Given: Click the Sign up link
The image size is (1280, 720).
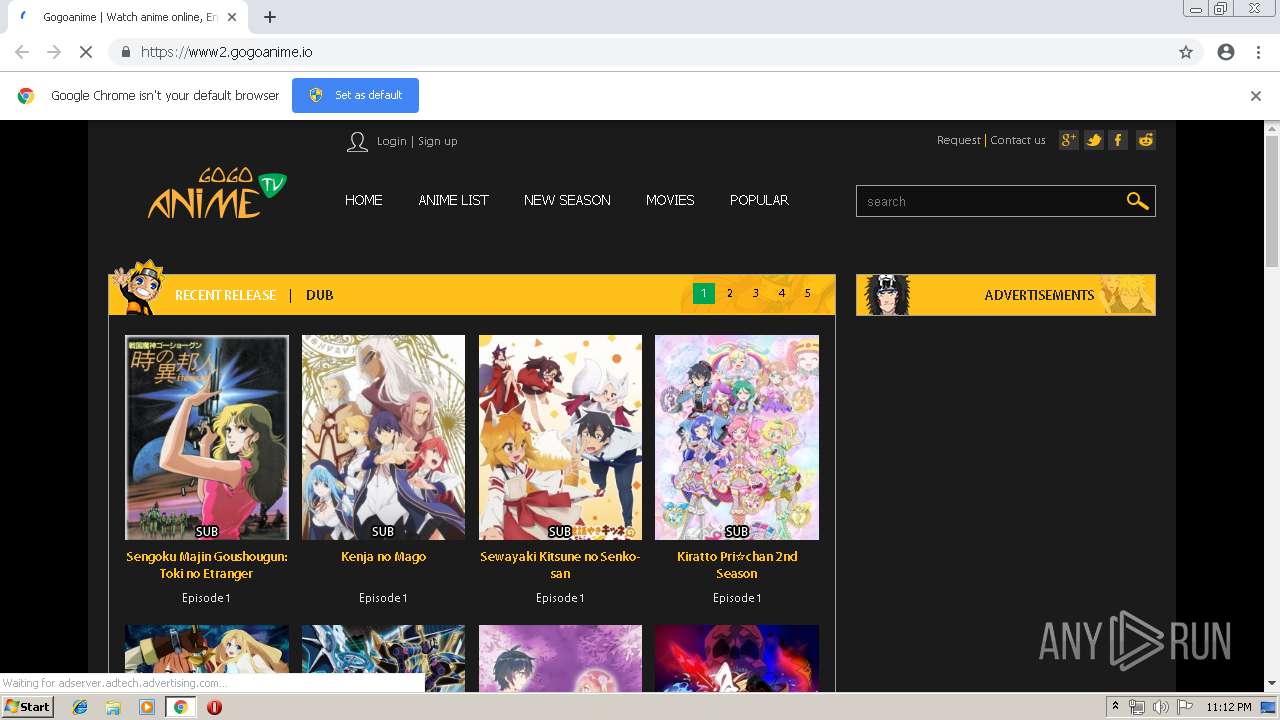Looking at the screenshot, I should (438, 141).
